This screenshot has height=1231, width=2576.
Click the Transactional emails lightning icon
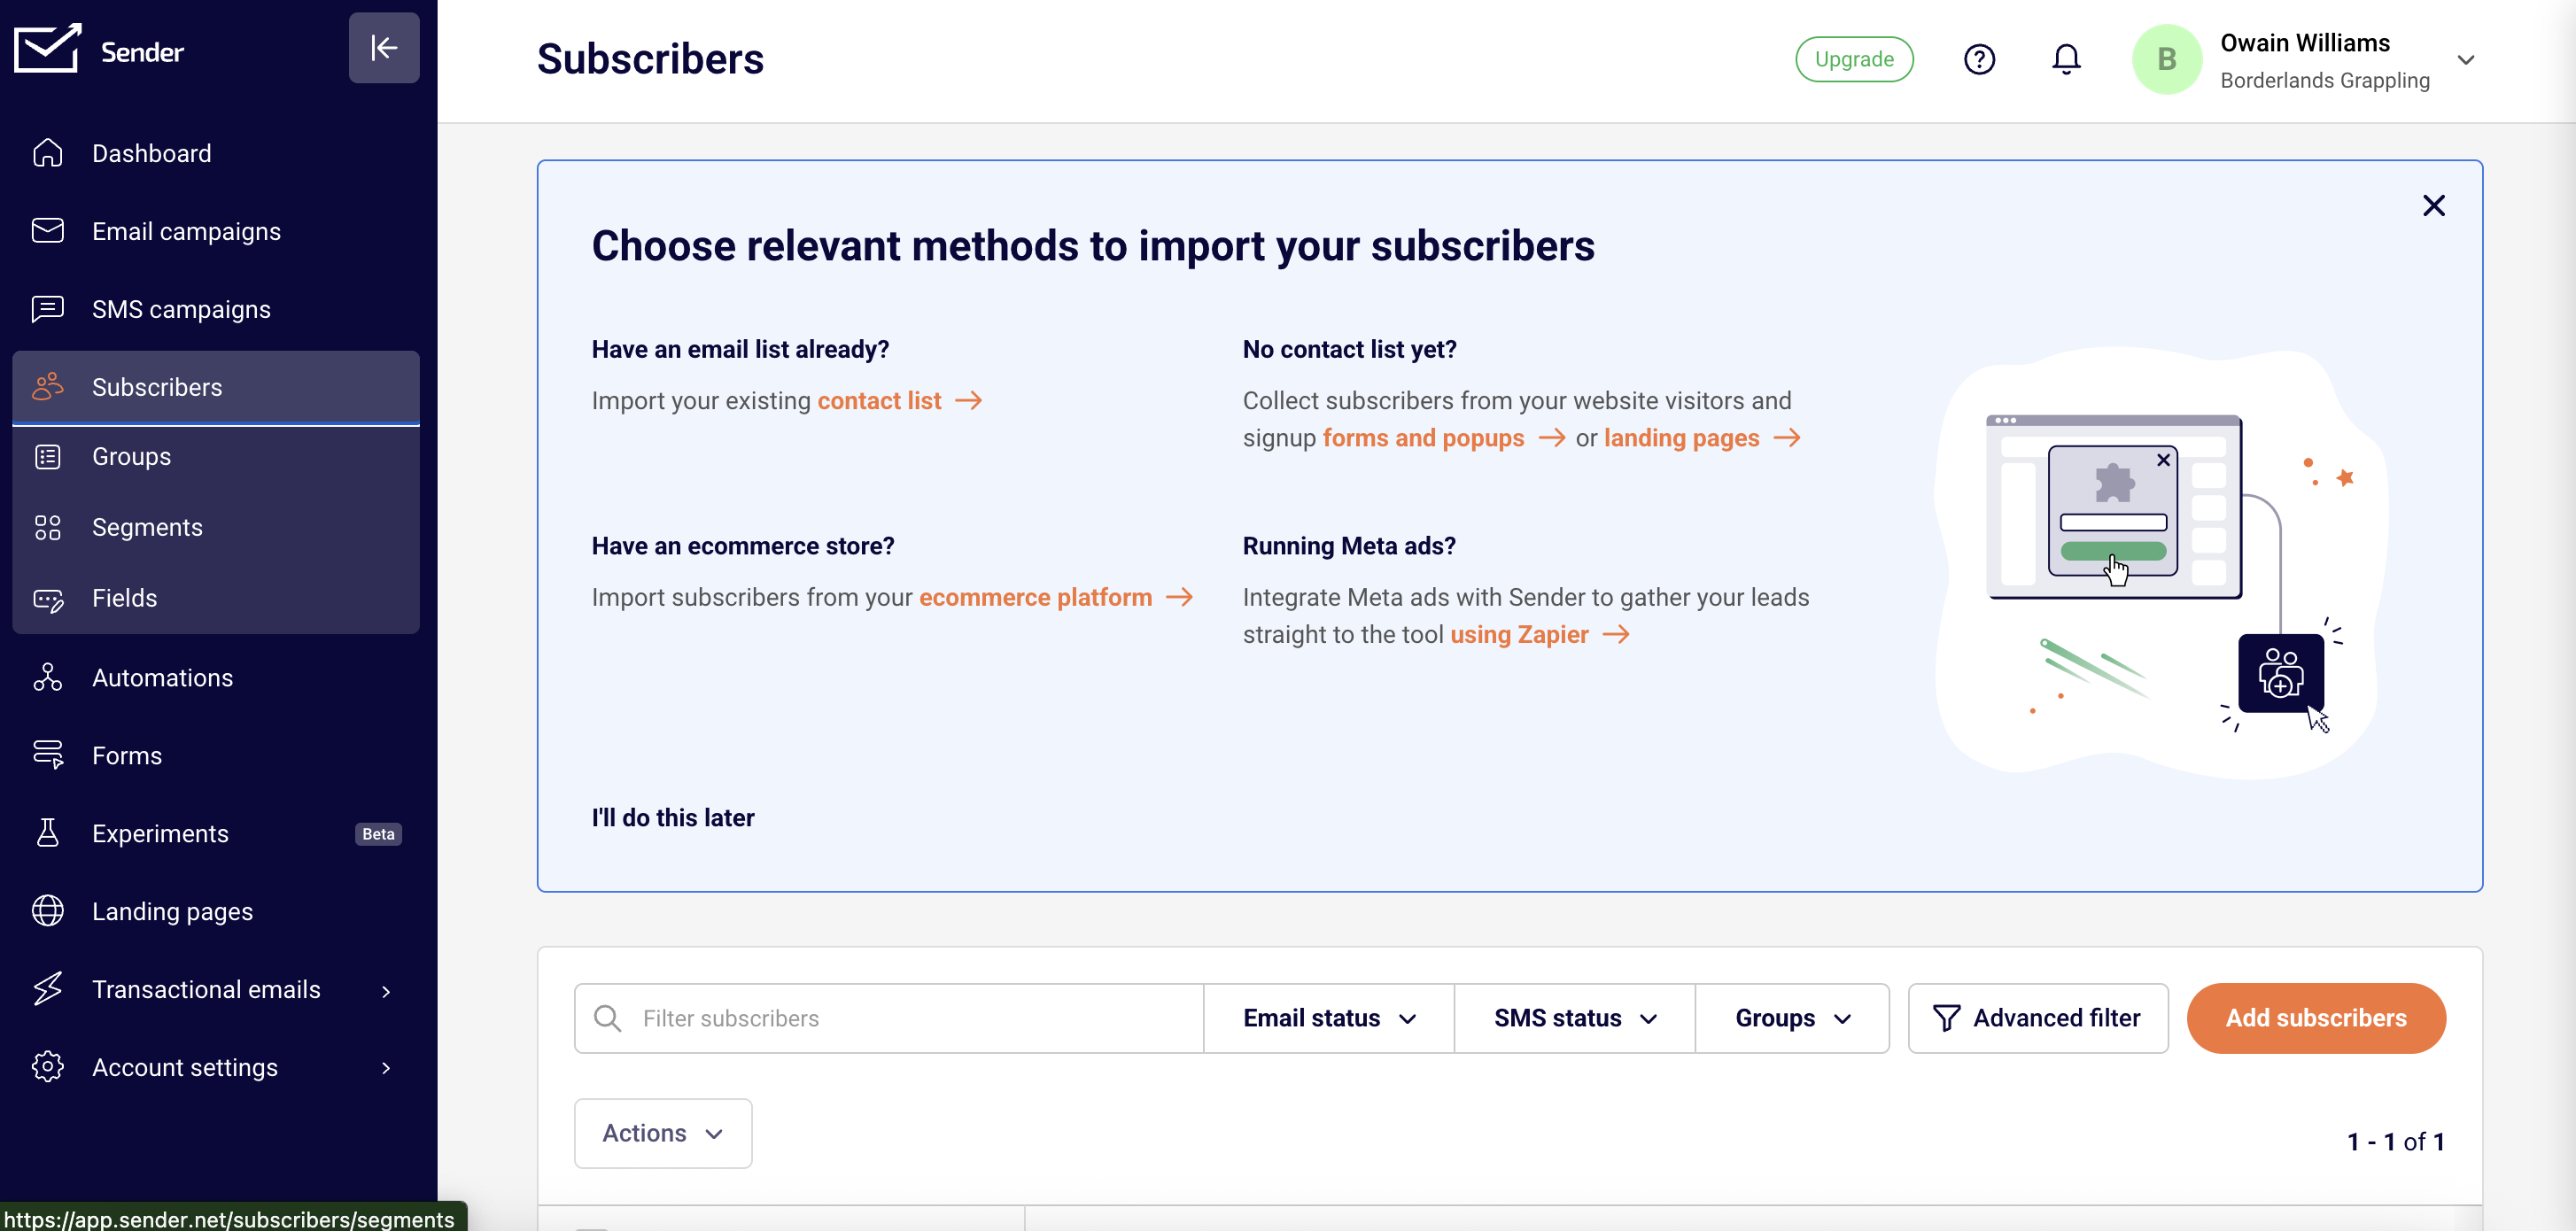click(47, 989)
